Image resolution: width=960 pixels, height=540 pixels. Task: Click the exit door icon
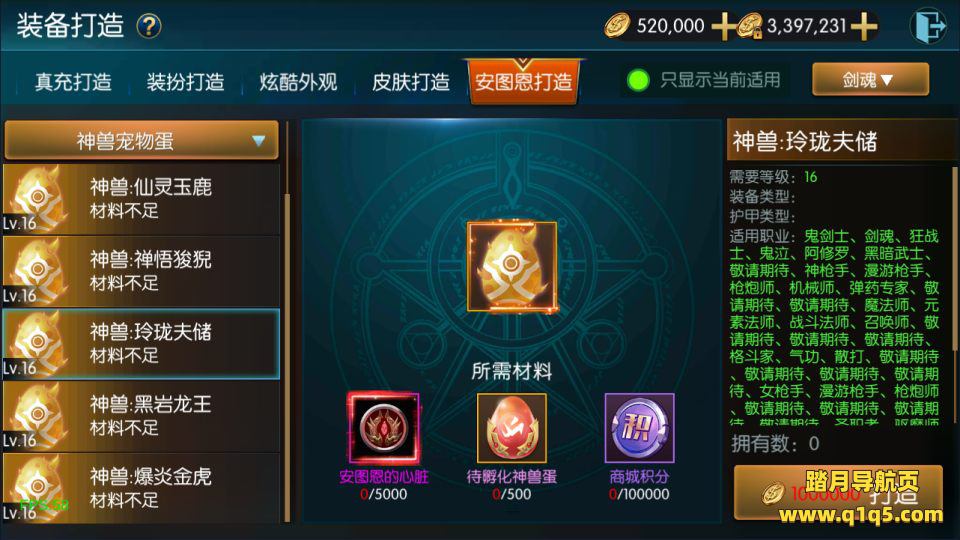pos(928,26)
